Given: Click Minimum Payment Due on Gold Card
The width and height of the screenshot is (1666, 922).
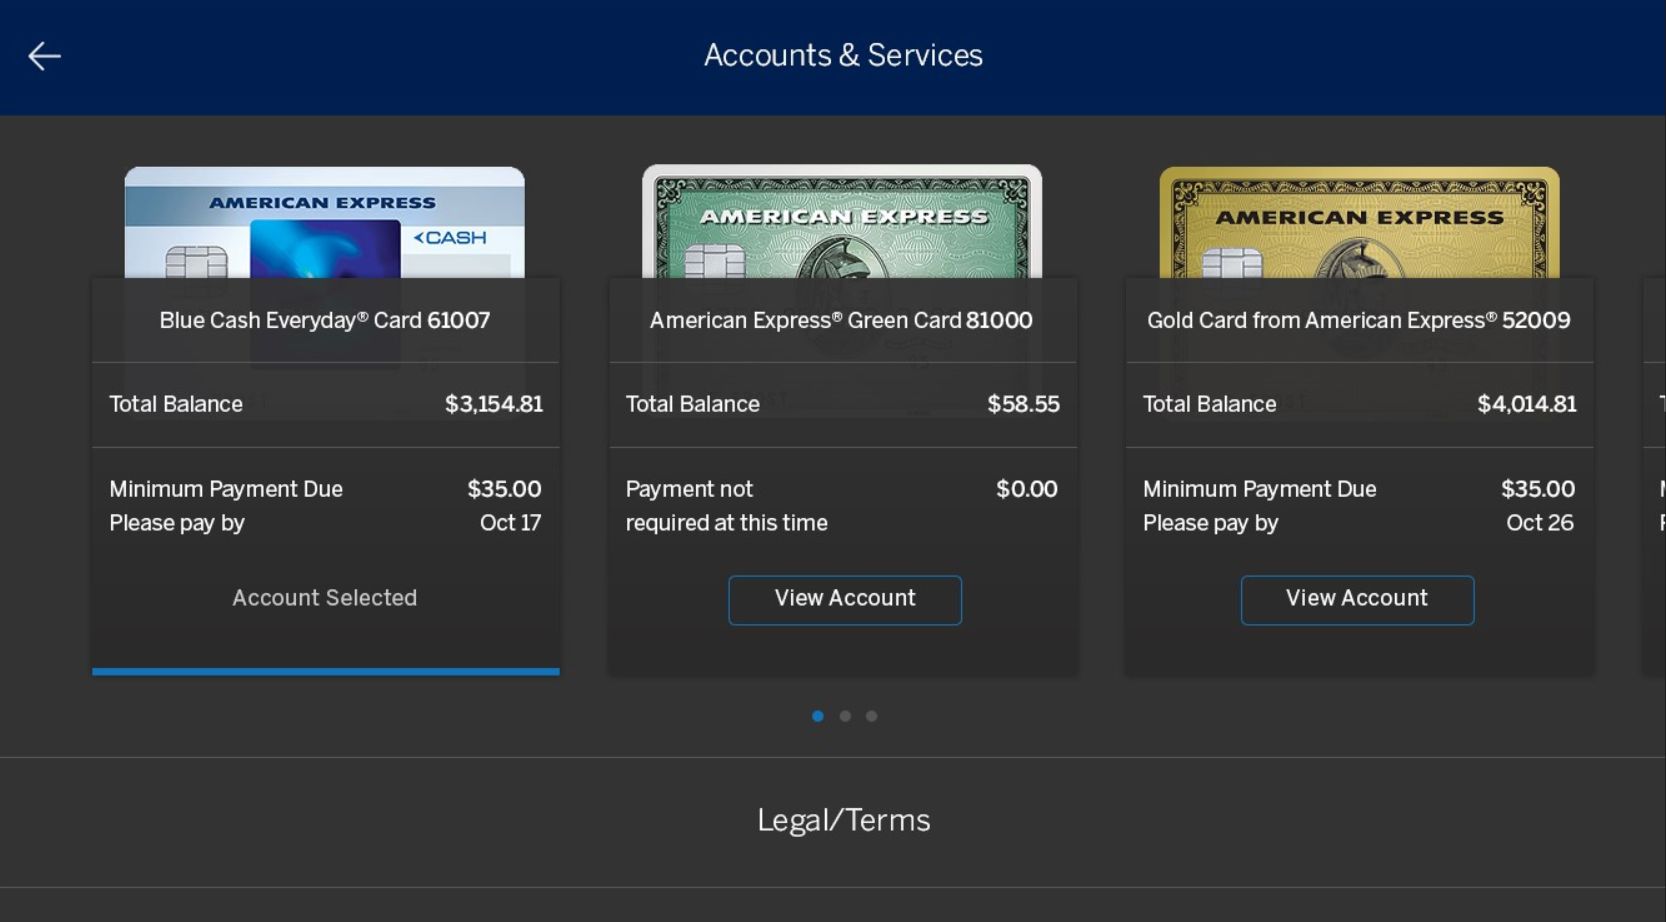Looking at the screenshot, I should 1260,489.
